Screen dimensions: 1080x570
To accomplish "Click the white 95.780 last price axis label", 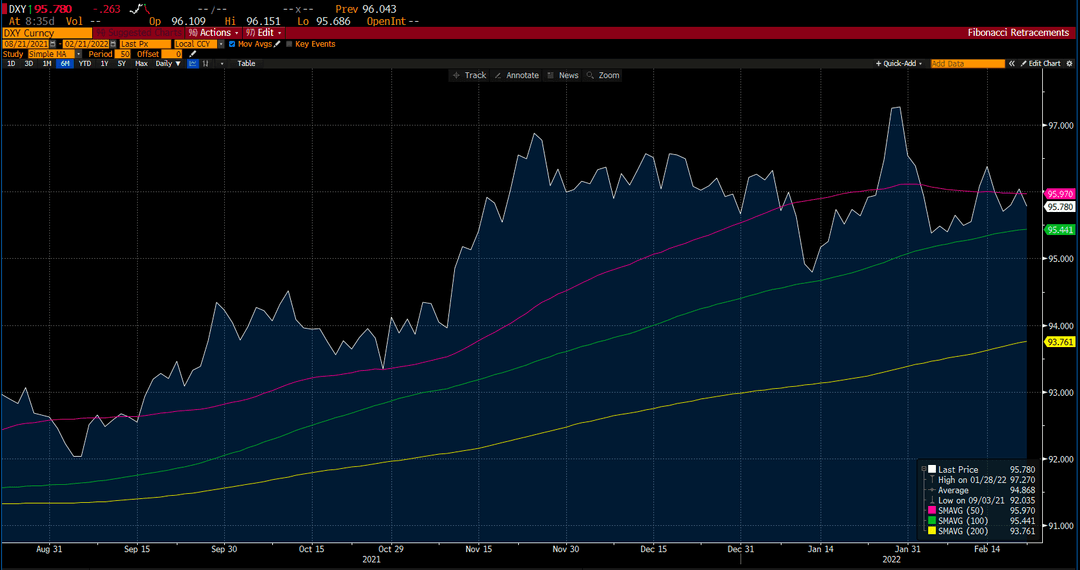I will 1060,206.
